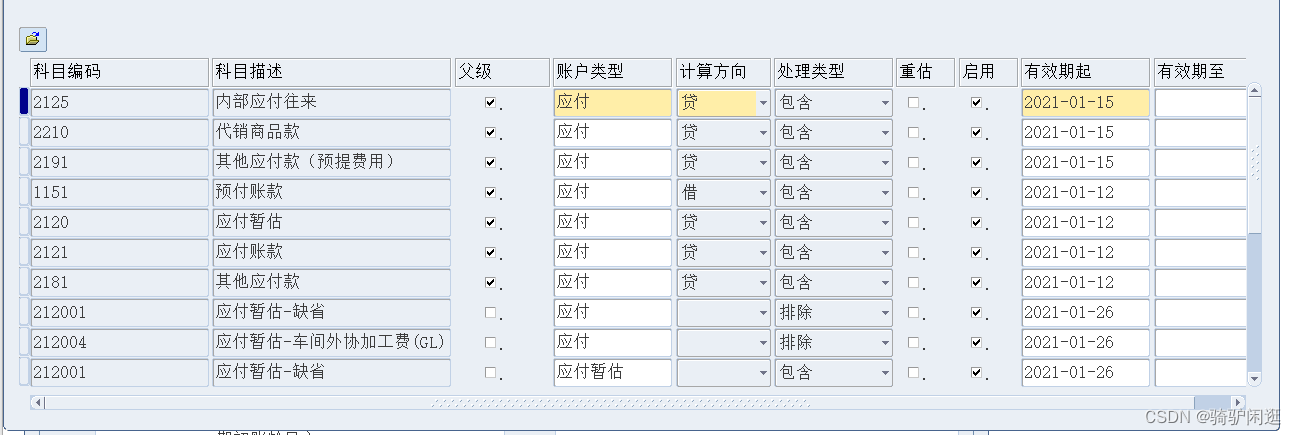Select description cell 内部应付往来
Viewport: 1296px width, 435px height.
[x=332, y=102]
